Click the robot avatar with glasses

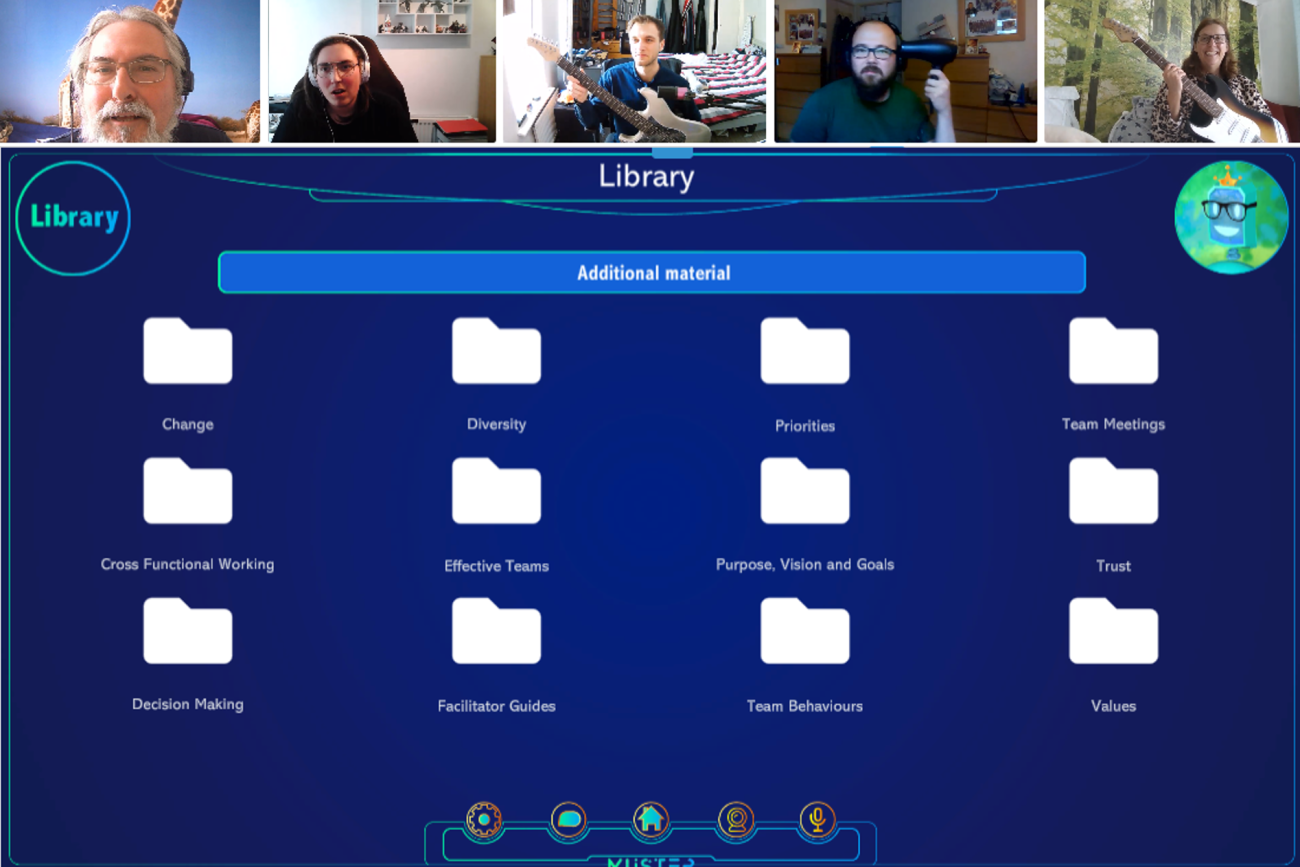point(1230,217)
